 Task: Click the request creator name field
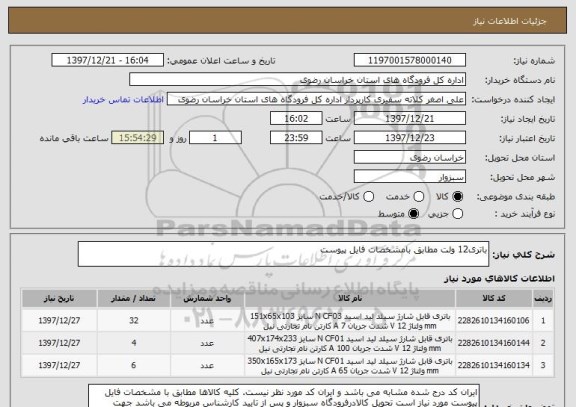click(316, 99)
